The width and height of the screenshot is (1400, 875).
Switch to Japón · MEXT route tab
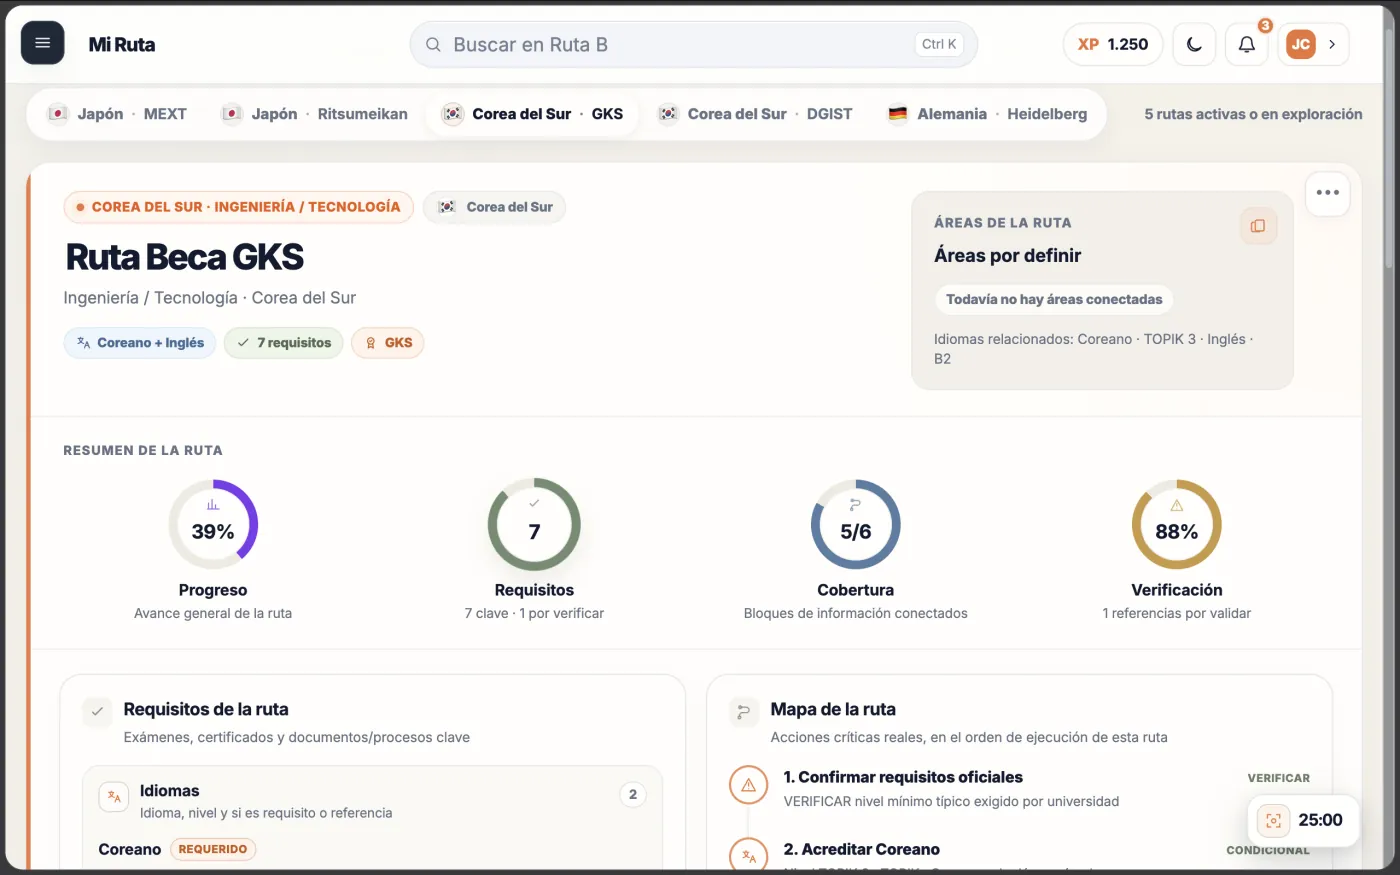tap(117, 114)
